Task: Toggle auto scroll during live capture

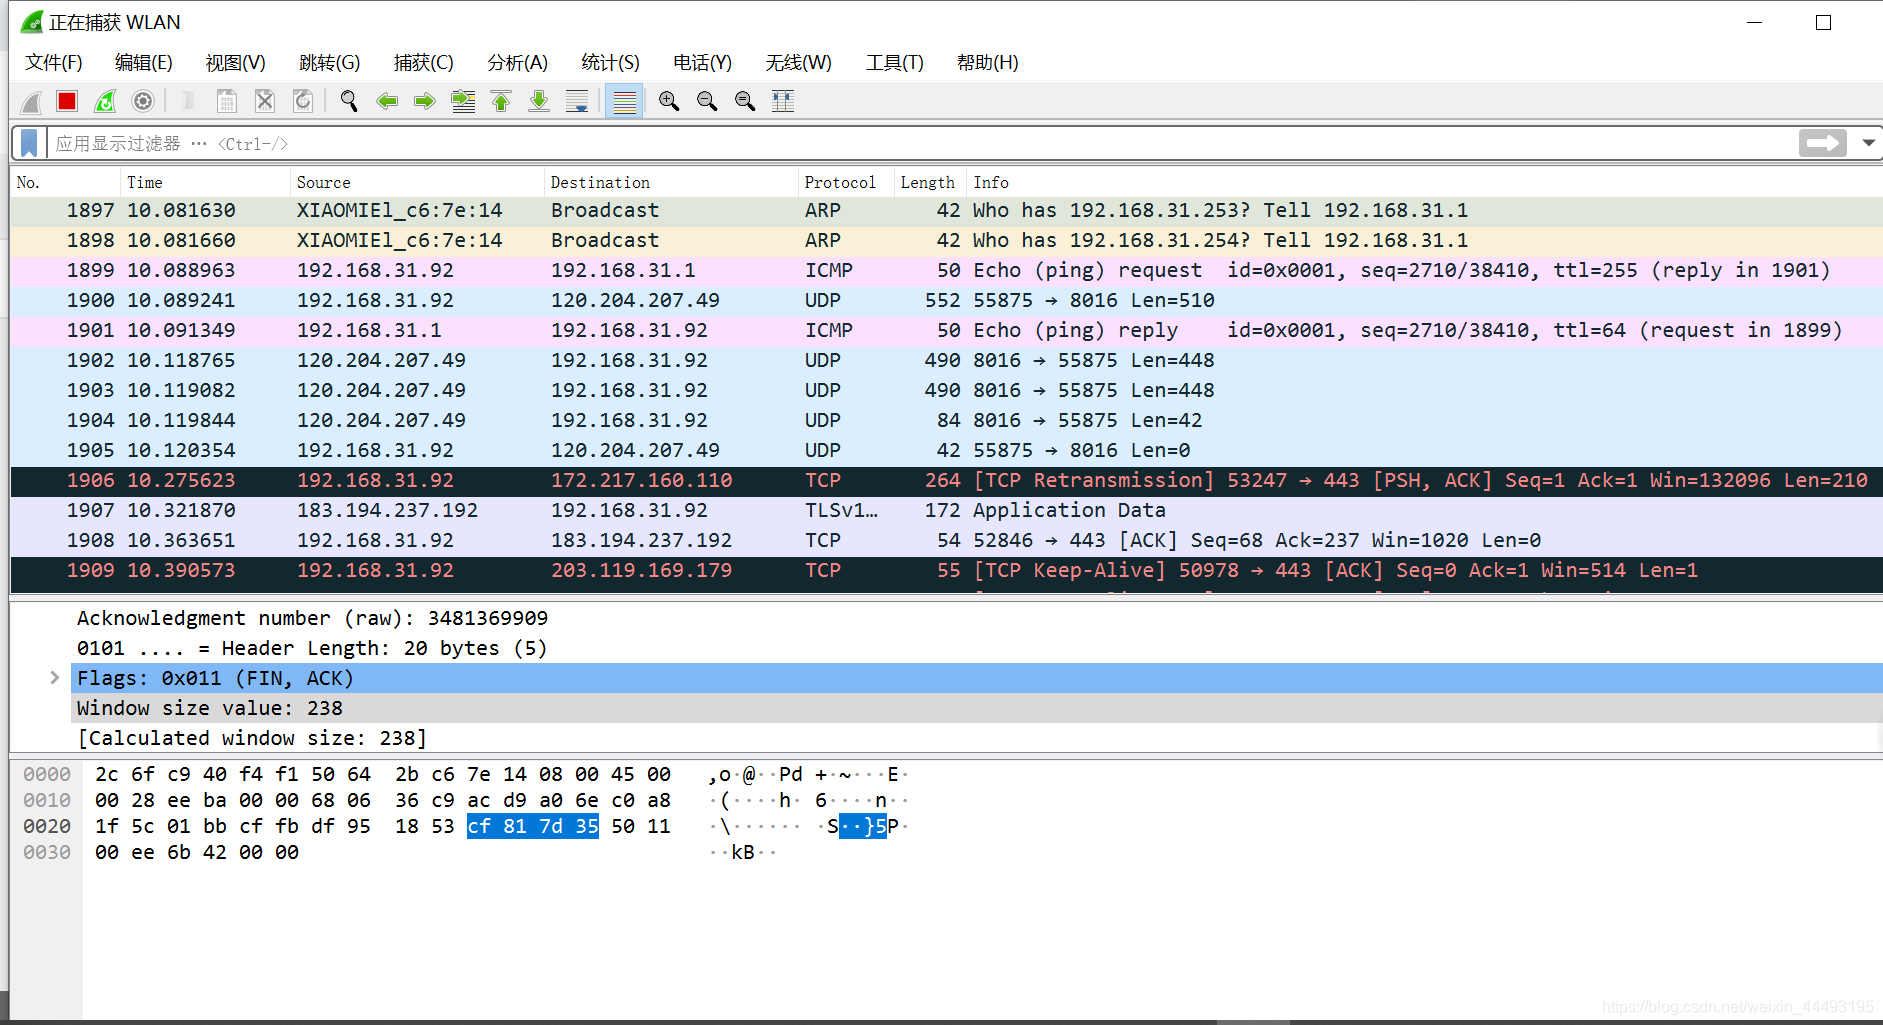Action: 577,101
